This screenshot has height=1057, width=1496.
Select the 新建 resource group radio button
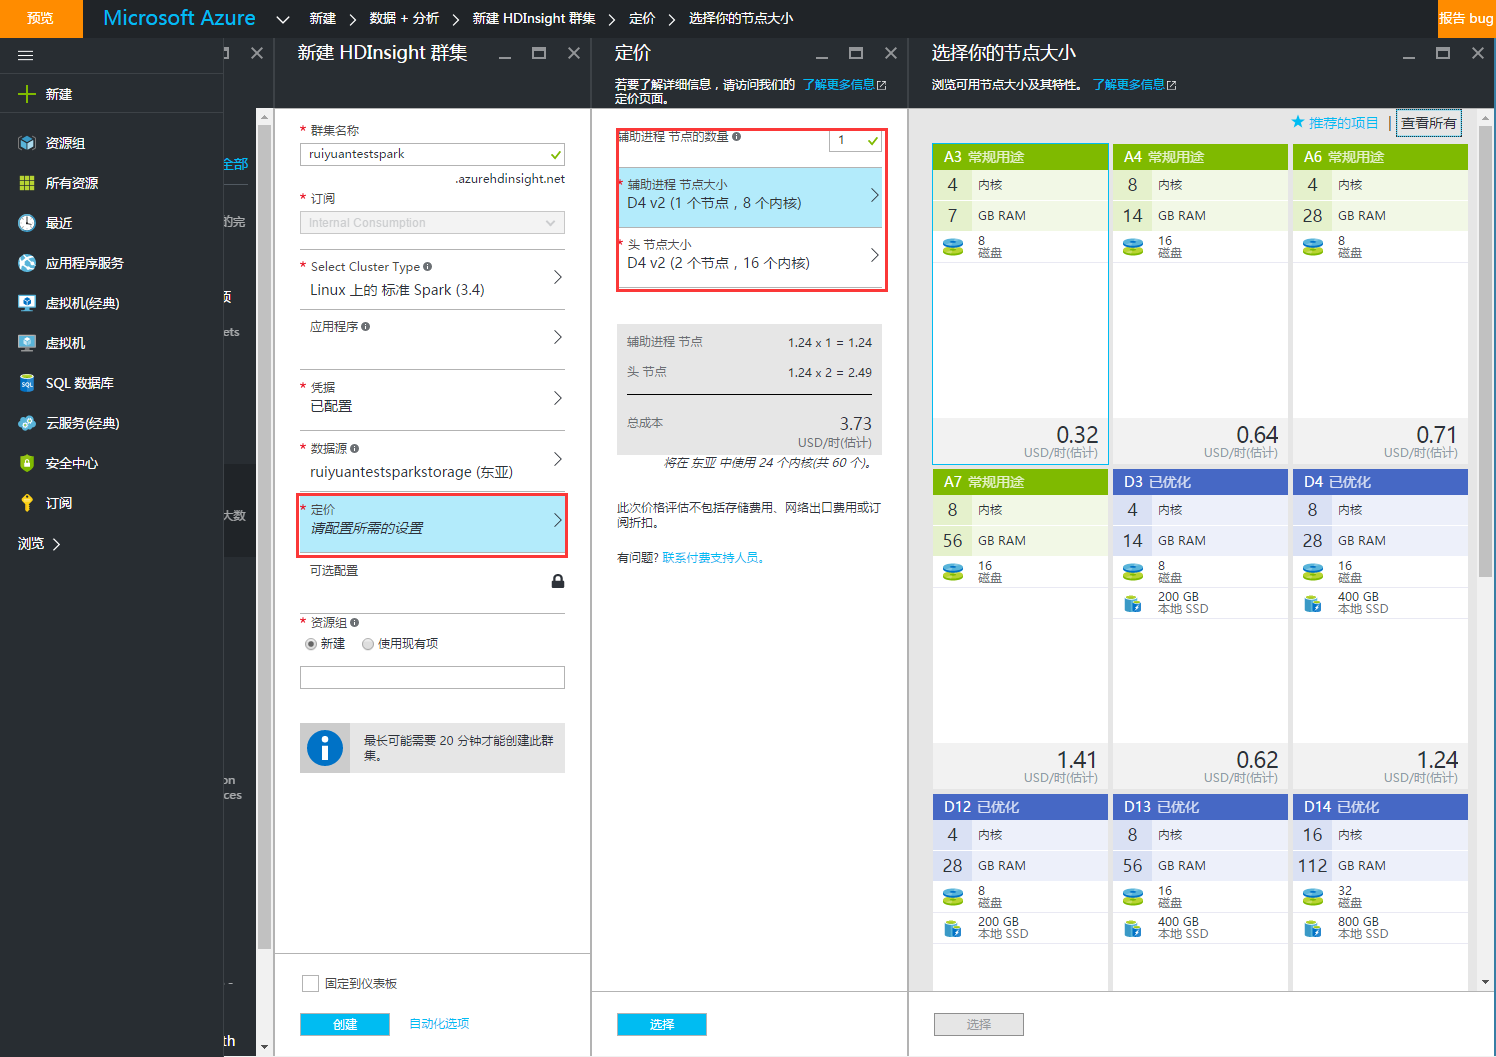tap(311, 644)
